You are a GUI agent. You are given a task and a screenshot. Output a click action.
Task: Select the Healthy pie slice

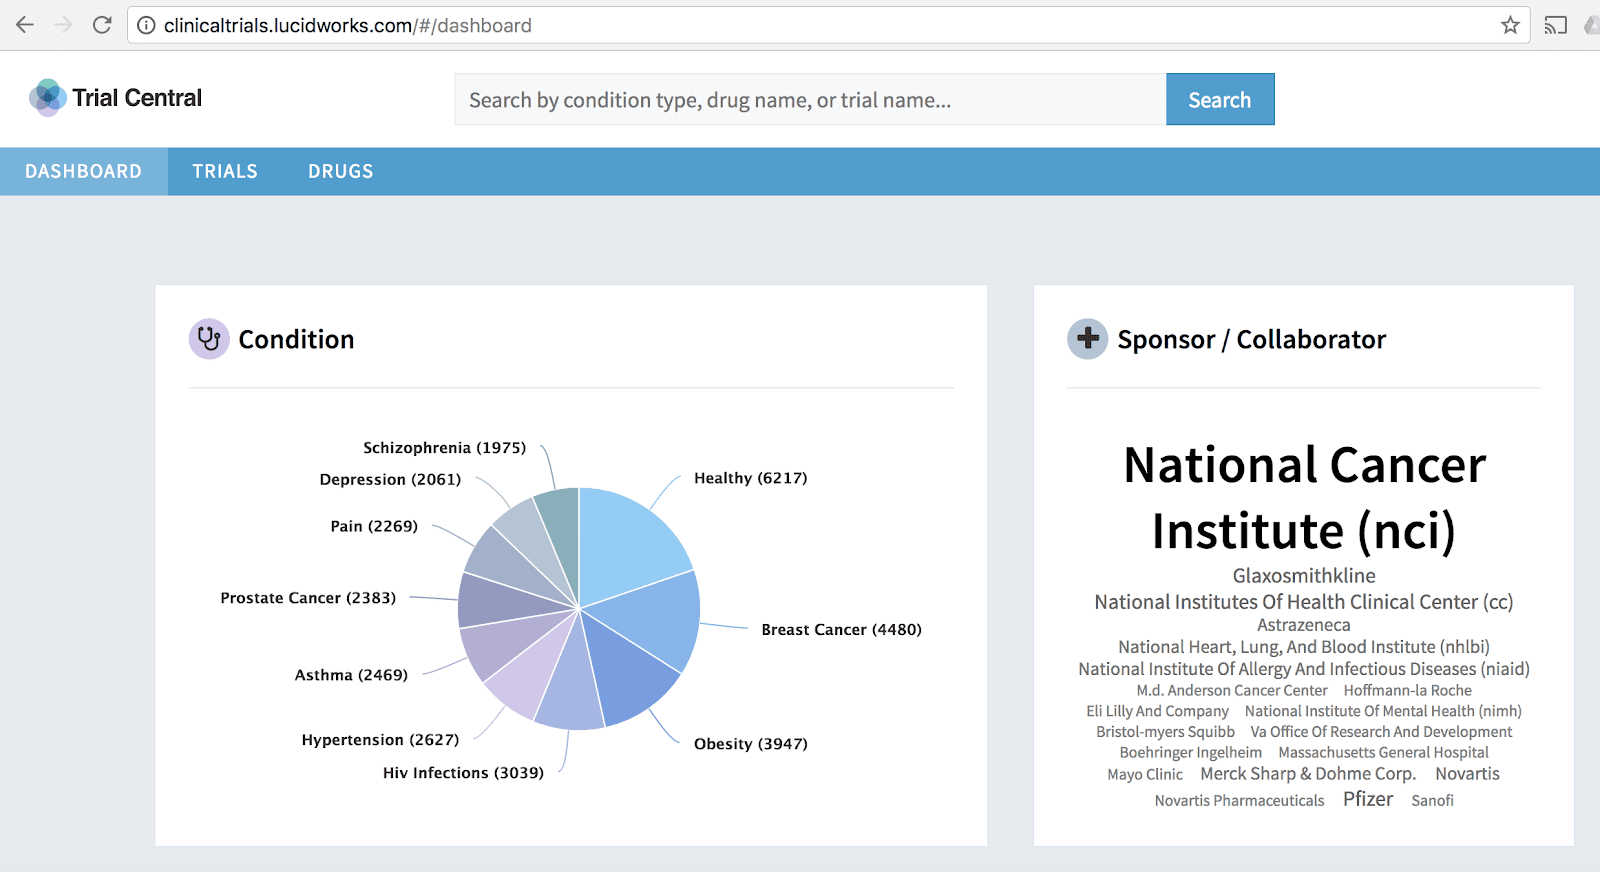pos(627,540)
